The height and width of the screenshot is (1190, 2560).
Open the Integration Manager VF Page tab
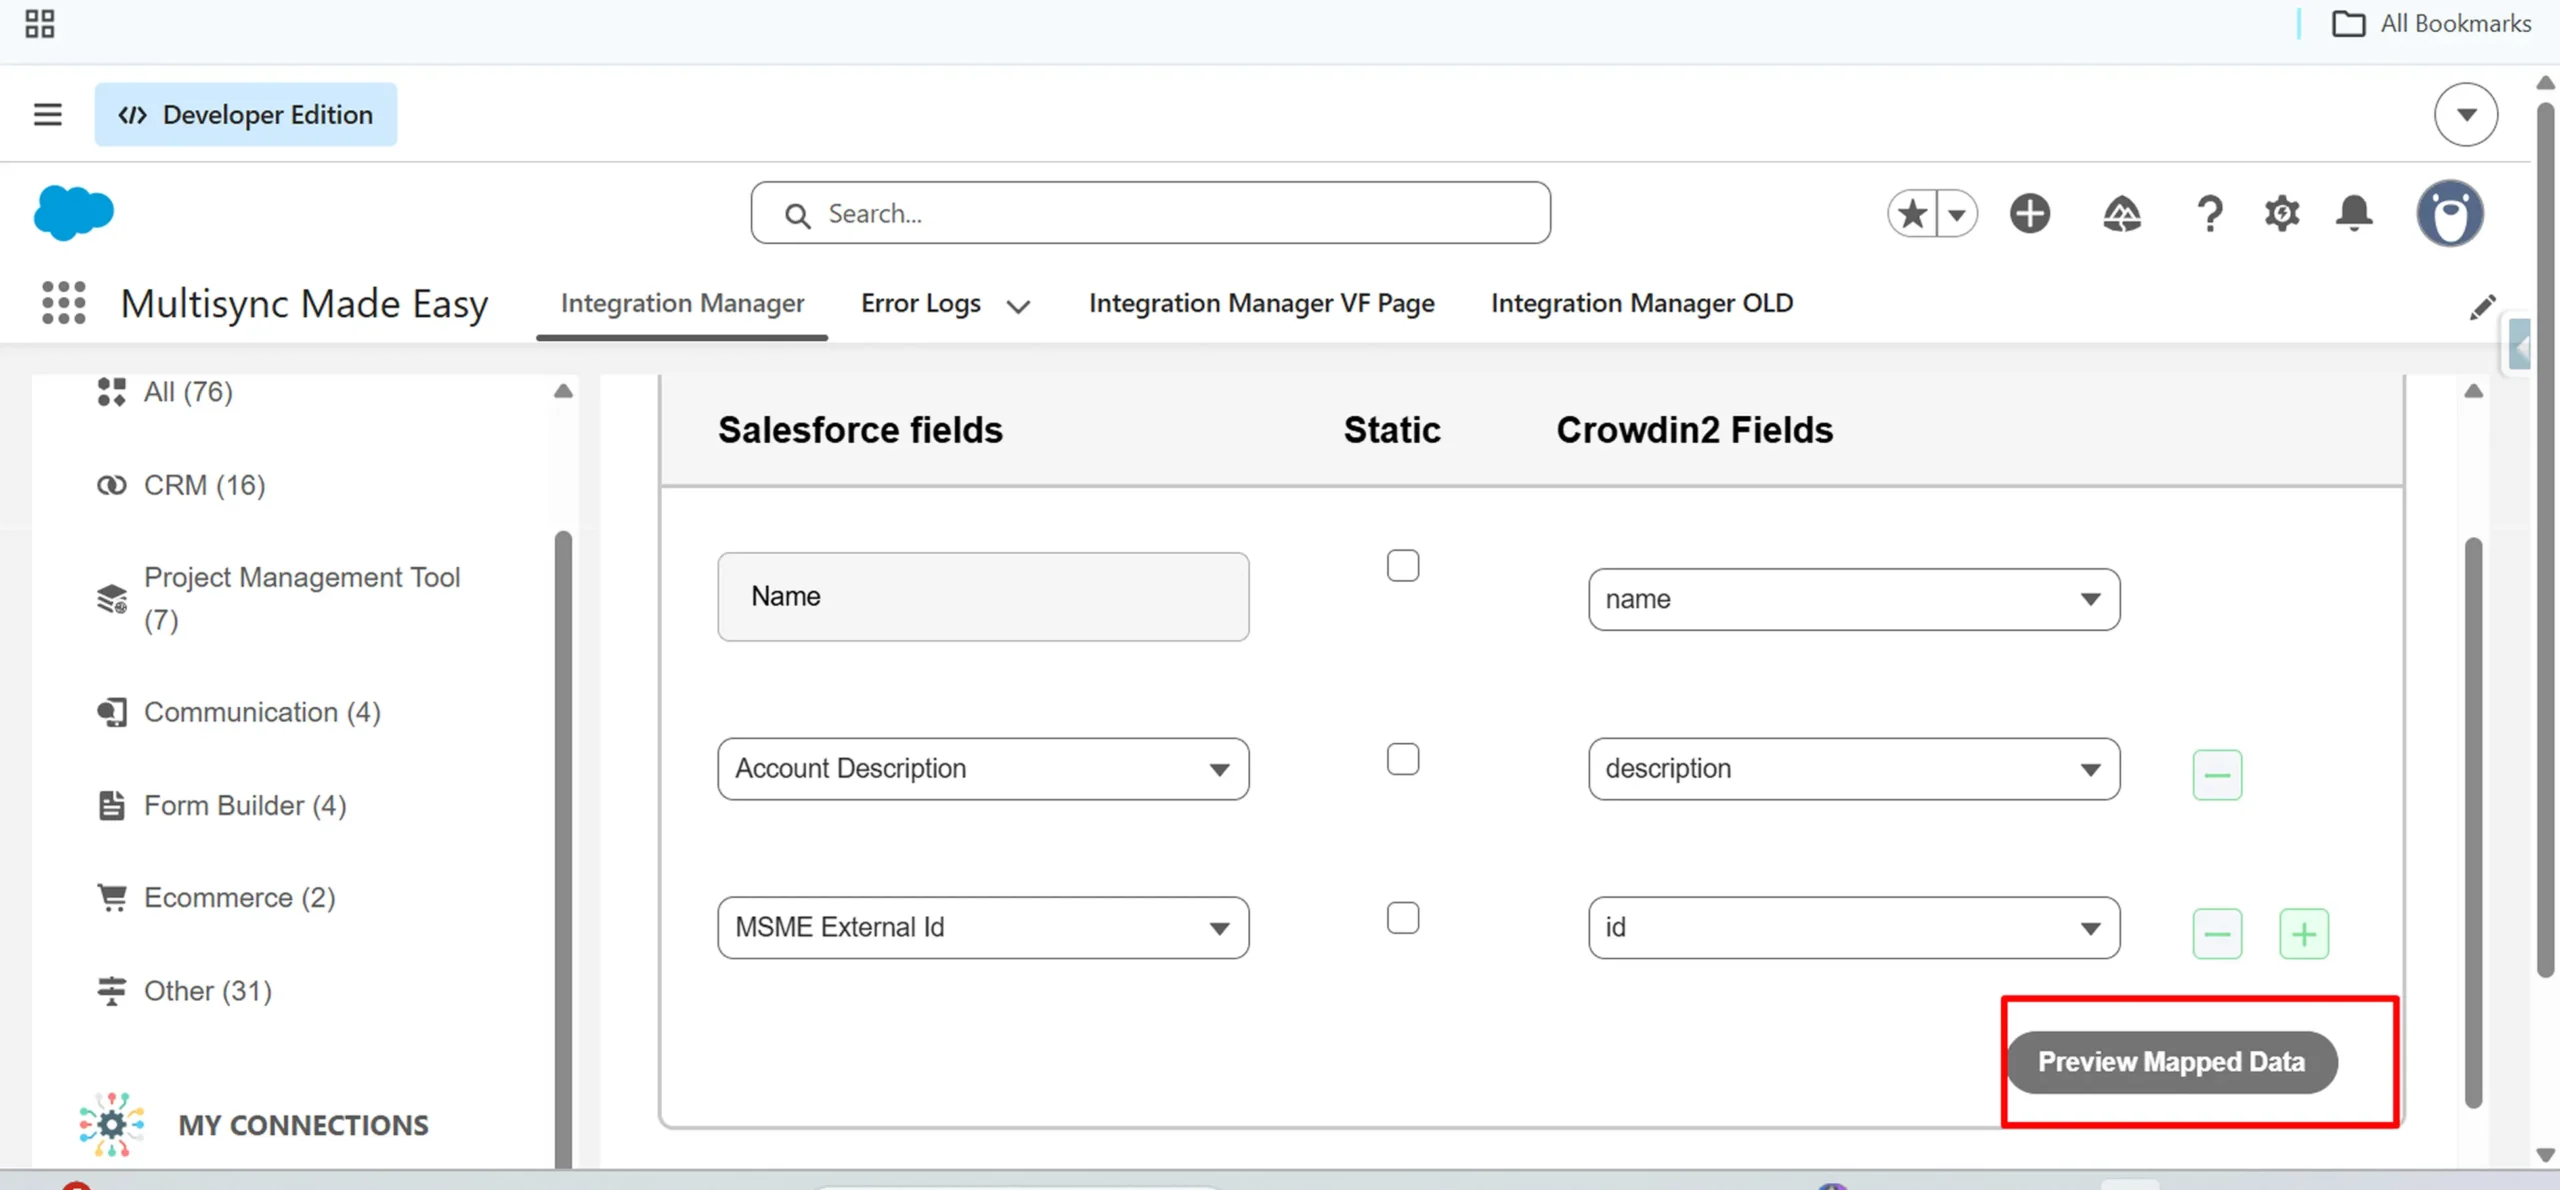pyautogui.click(x=1261, y=303)
